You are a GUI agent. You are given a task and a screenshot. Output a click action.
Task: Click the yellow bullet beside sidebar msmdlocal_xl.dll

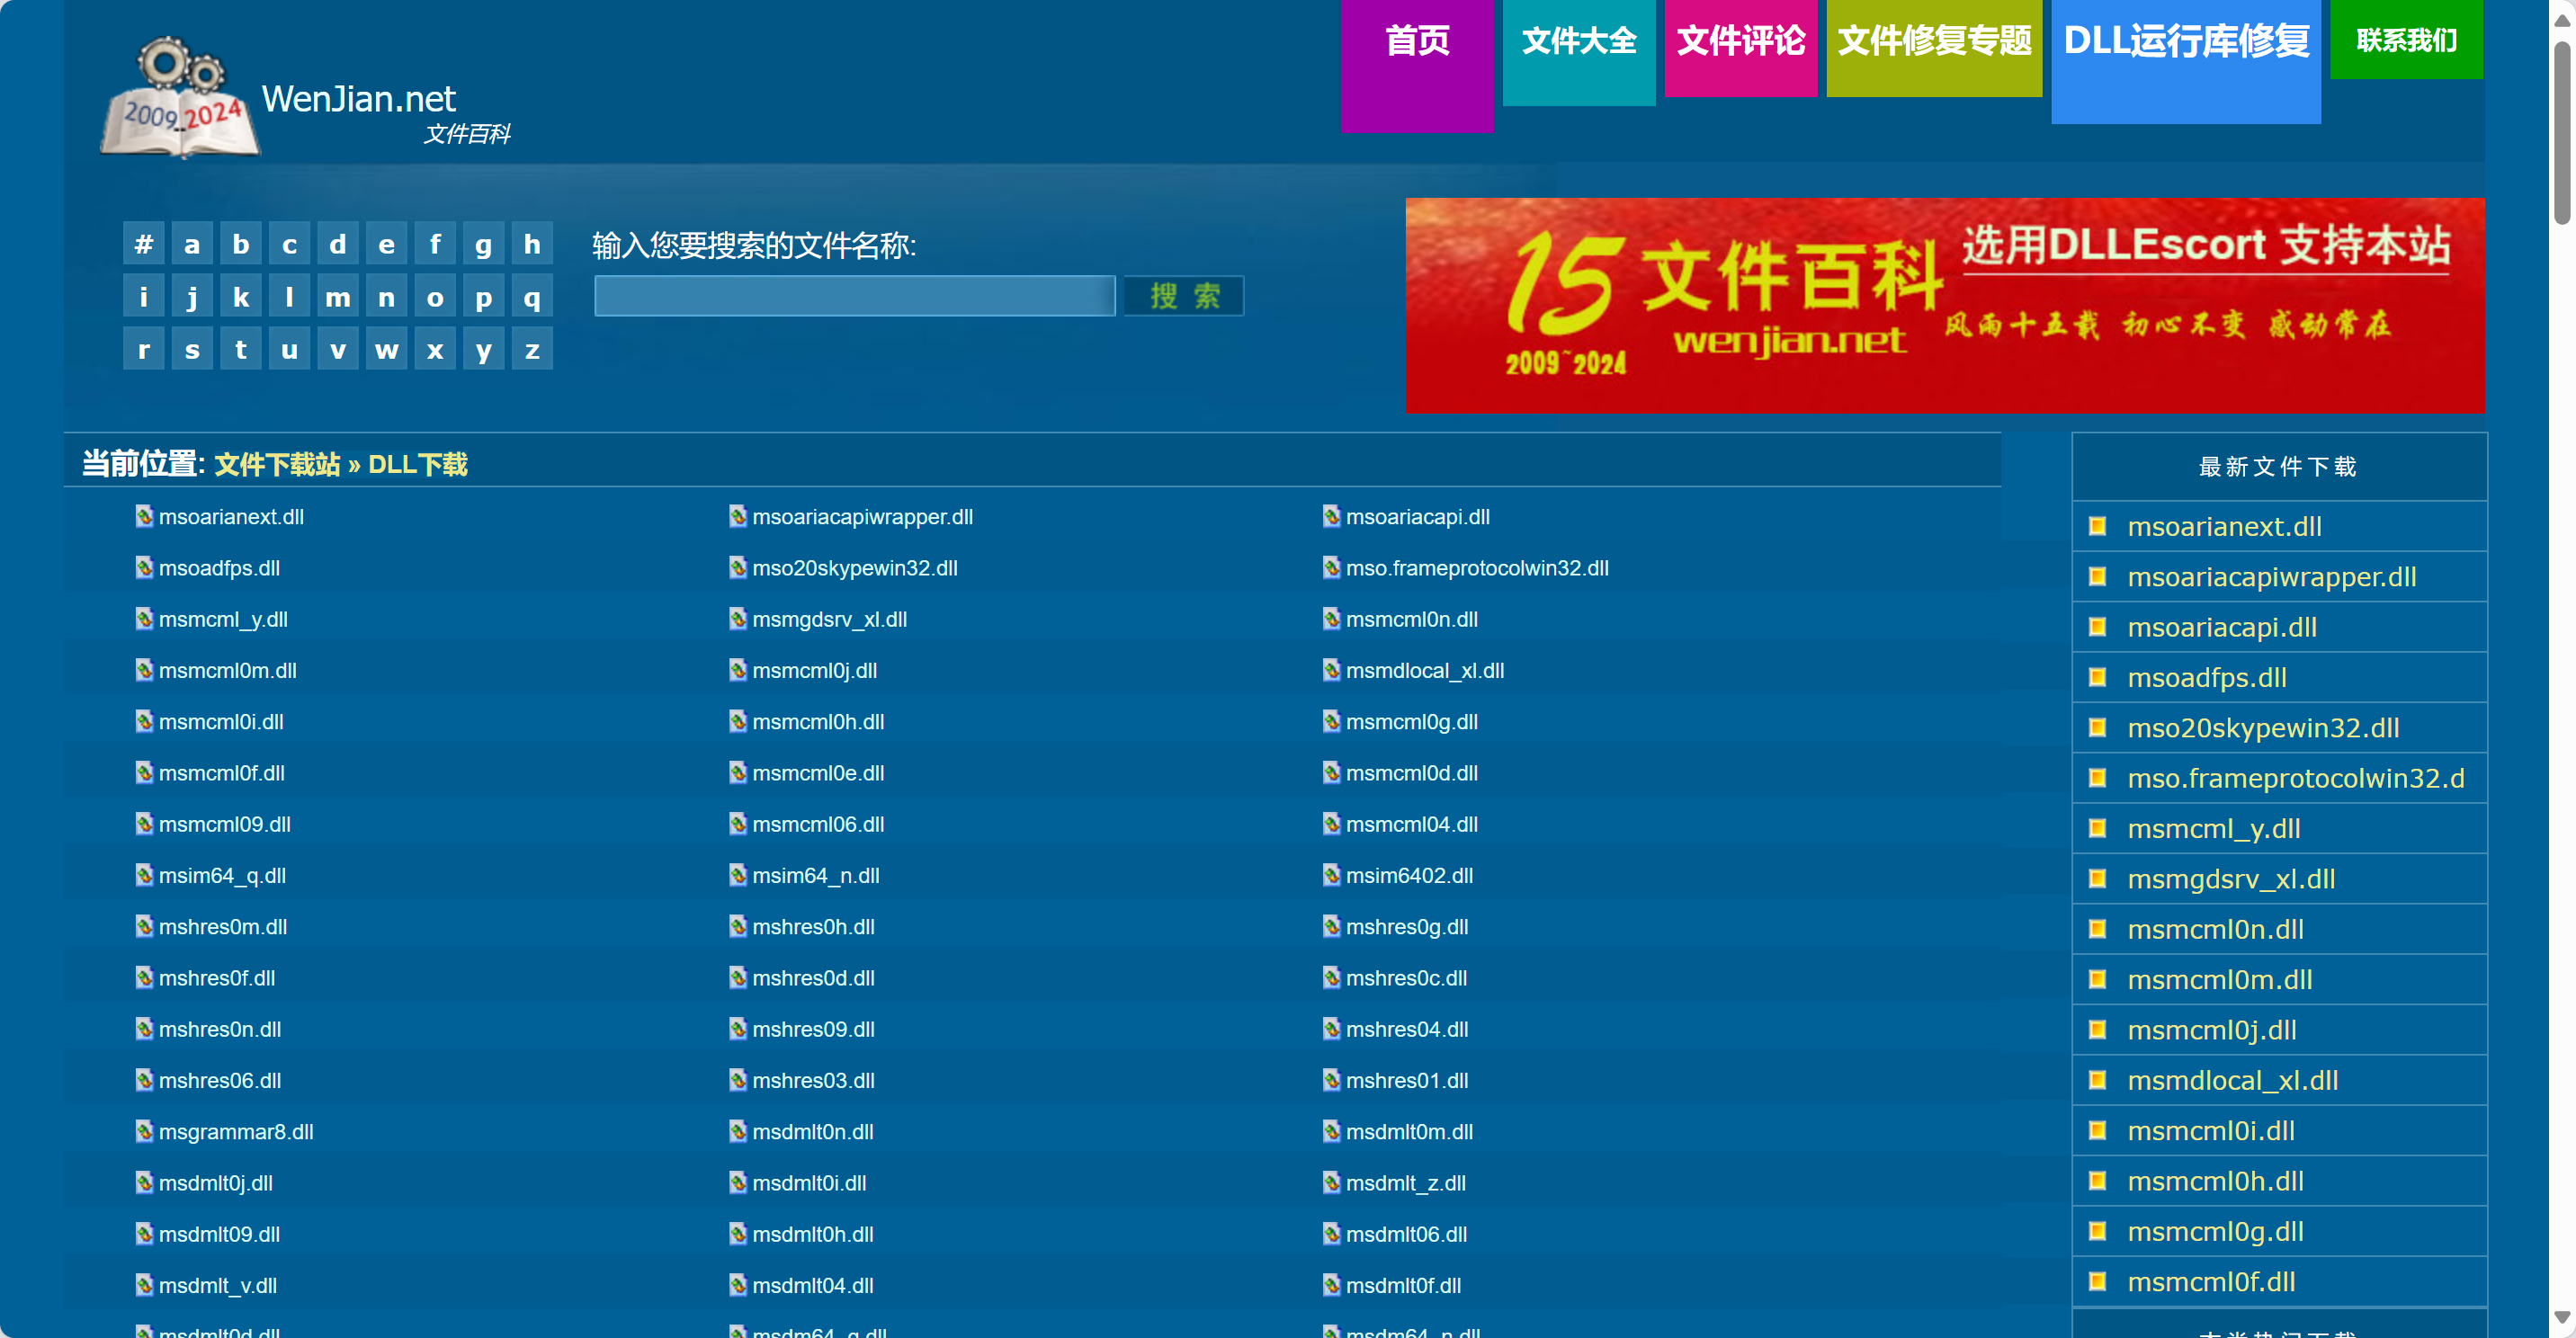pyautogui.click(x=2098, y=1080)
